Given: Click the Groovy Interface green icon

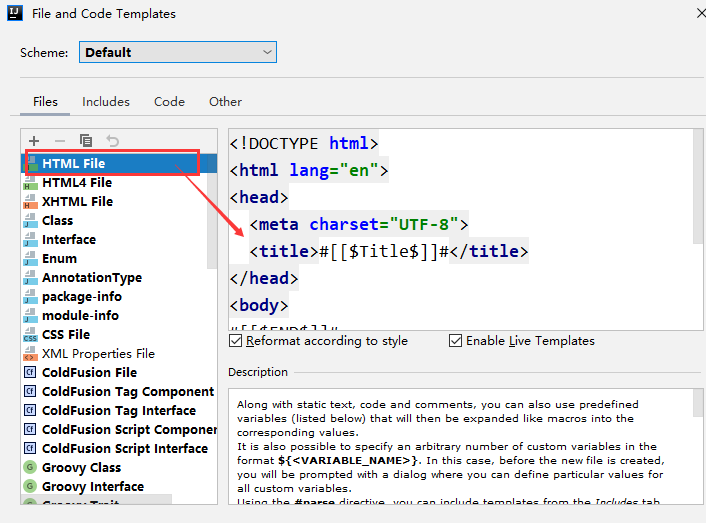Looking at the screenshot, I should (x=30, y=486).
